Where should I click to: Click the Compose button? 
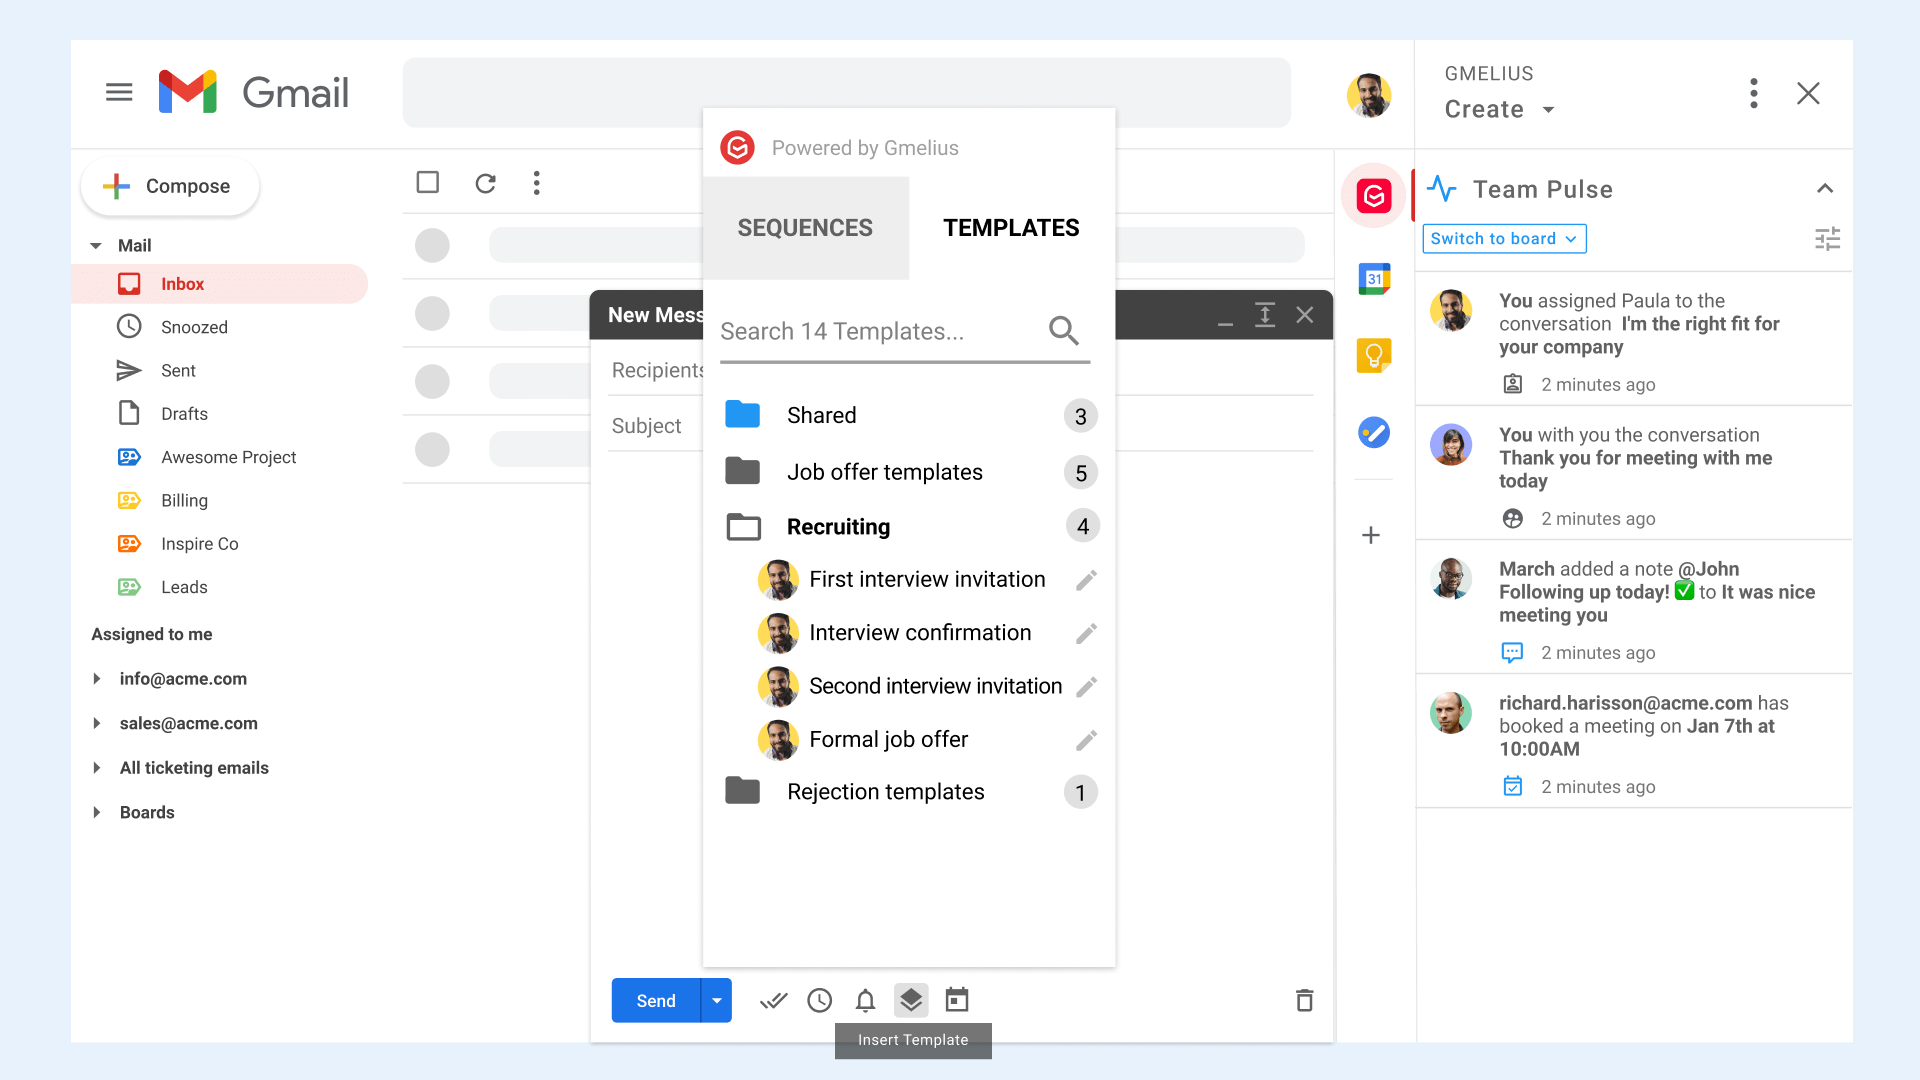(x=170, y=186)
